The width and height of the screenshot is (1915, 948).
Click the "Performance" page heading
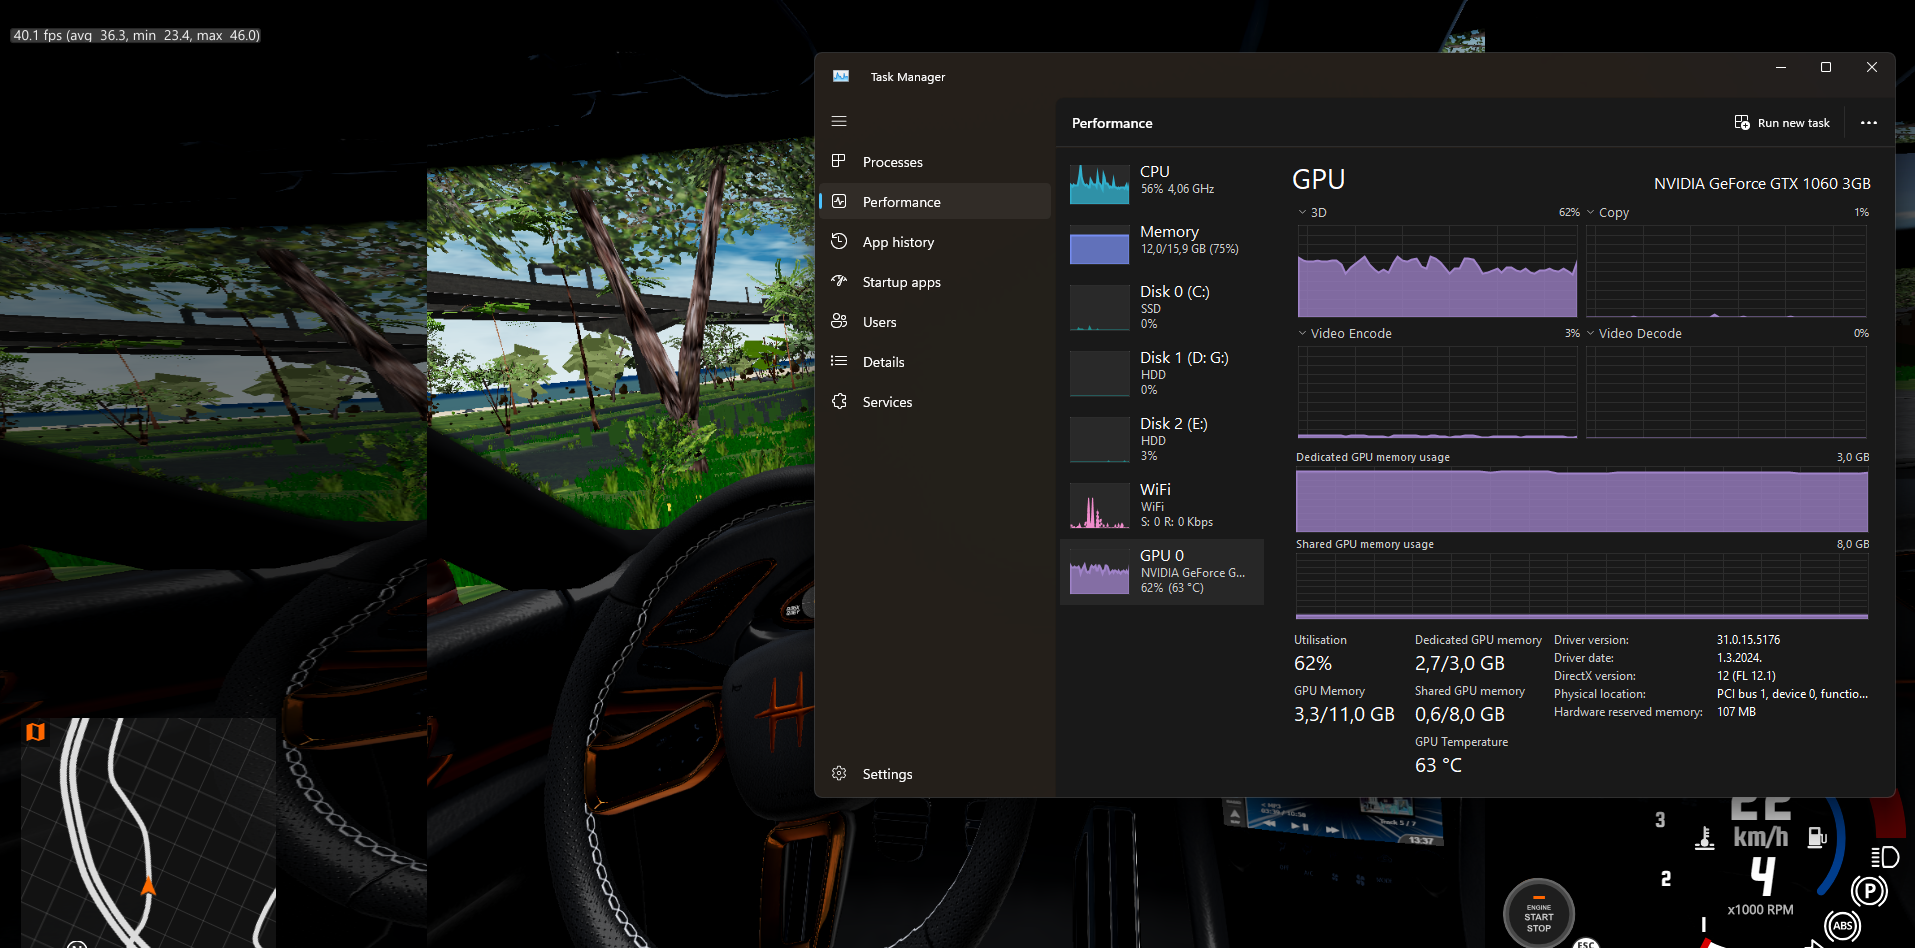click(x=1112, y=123)
